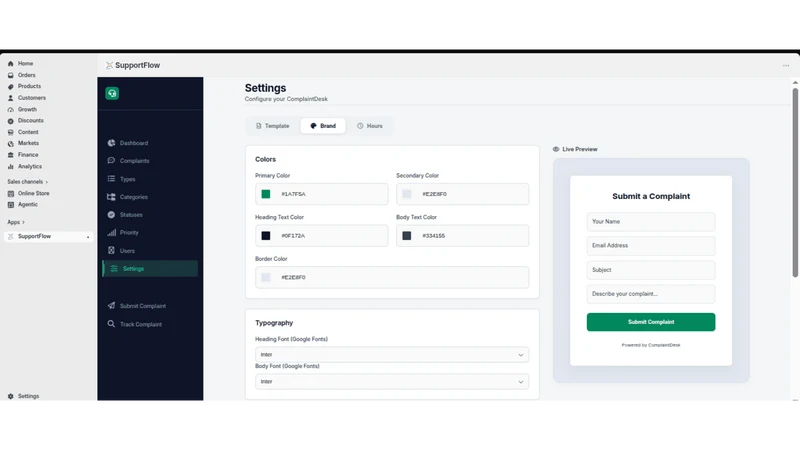Click the Orders icon

[11, 75]
